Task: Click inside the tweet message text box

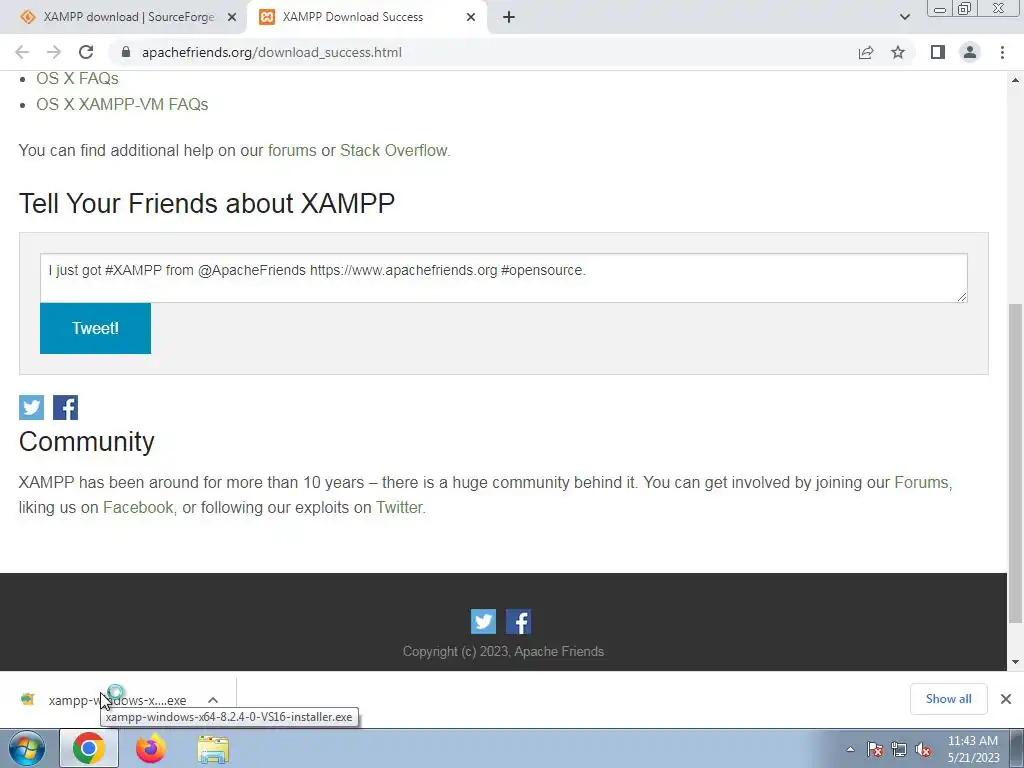Action: tap(504, 278)
